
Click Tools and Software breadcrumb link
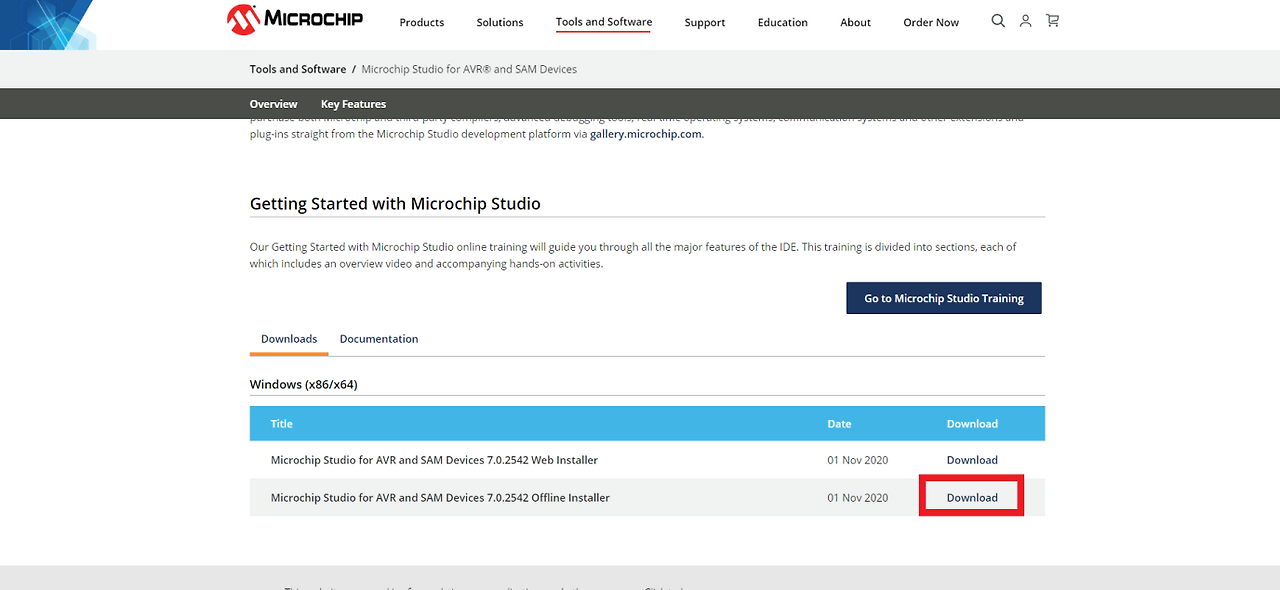pyautogui.click(x=297, y=69)
